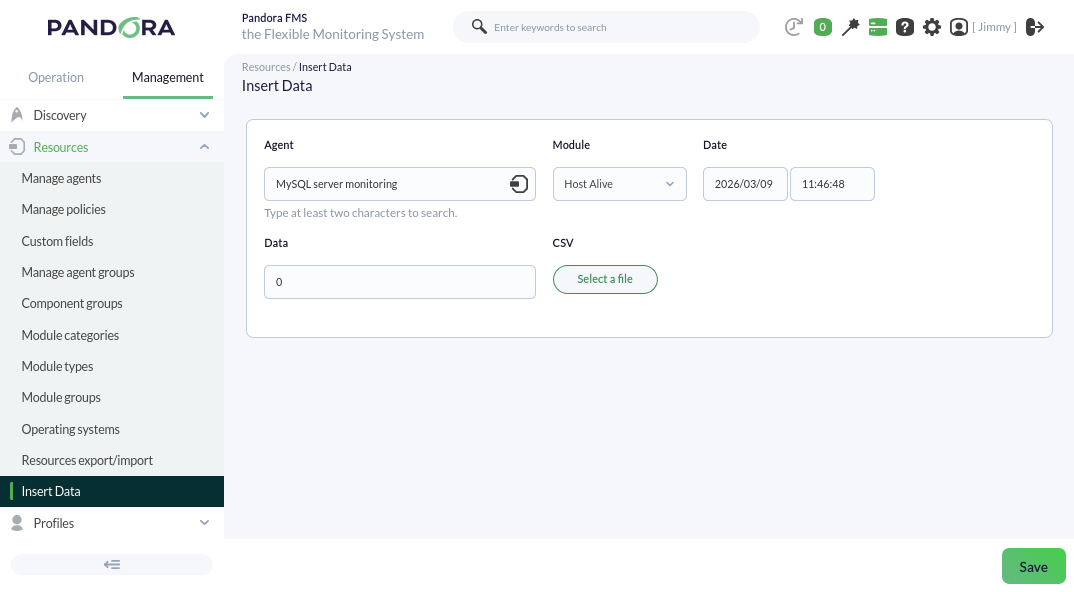Open the user profile avatar icon
1074x592 pixels.
point(959,27)
